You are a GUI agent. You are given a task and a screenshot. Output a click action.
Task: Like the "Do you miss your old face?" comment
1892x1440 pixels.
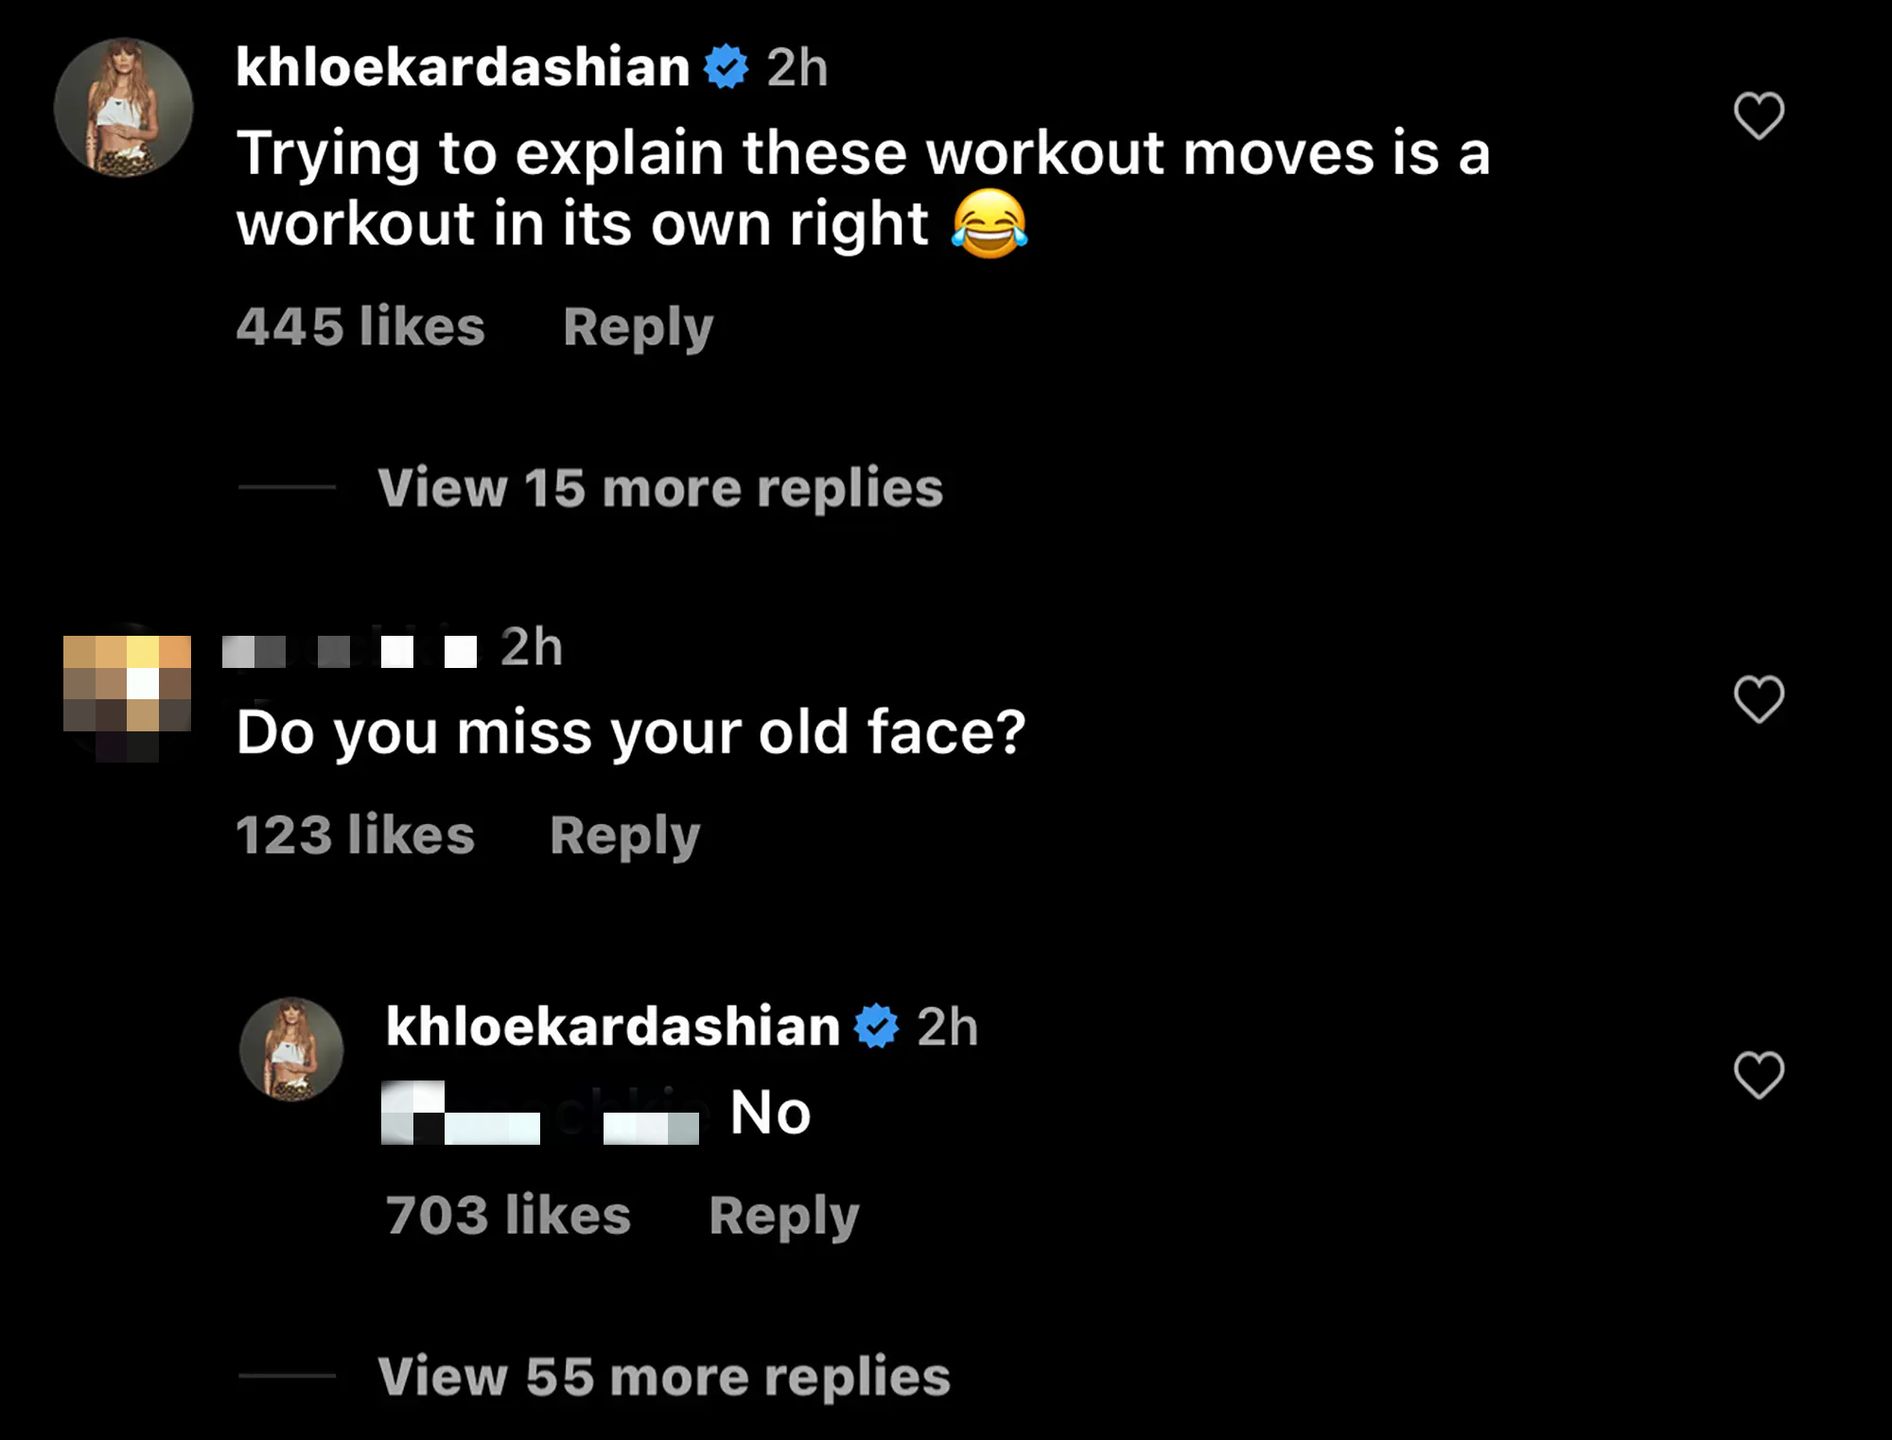pyautogui.click(x=1758, y=699)
